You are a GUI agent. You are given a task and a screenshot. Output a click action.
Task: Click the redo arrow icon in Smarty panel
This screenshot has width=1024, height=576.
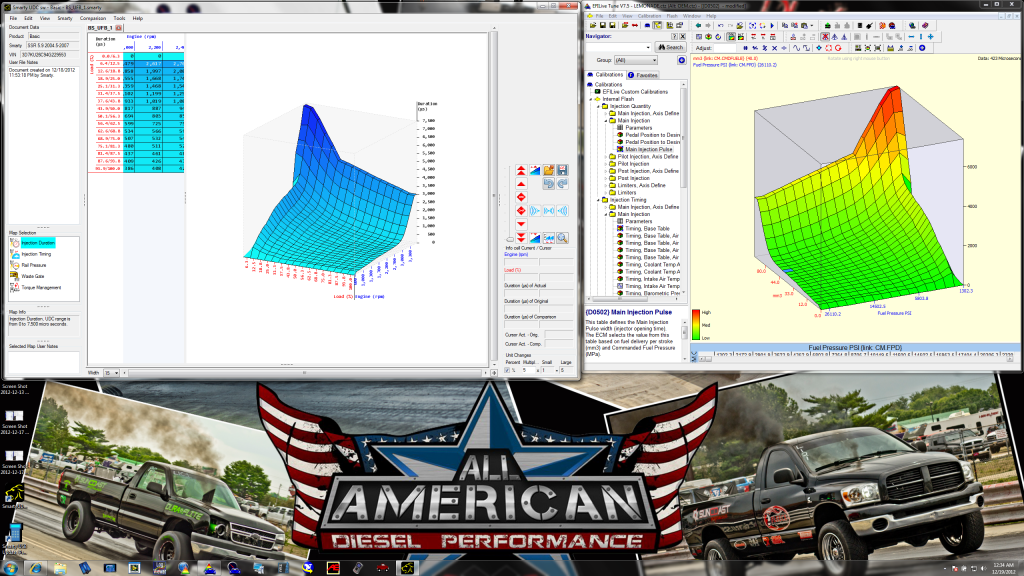click(562, 184)
